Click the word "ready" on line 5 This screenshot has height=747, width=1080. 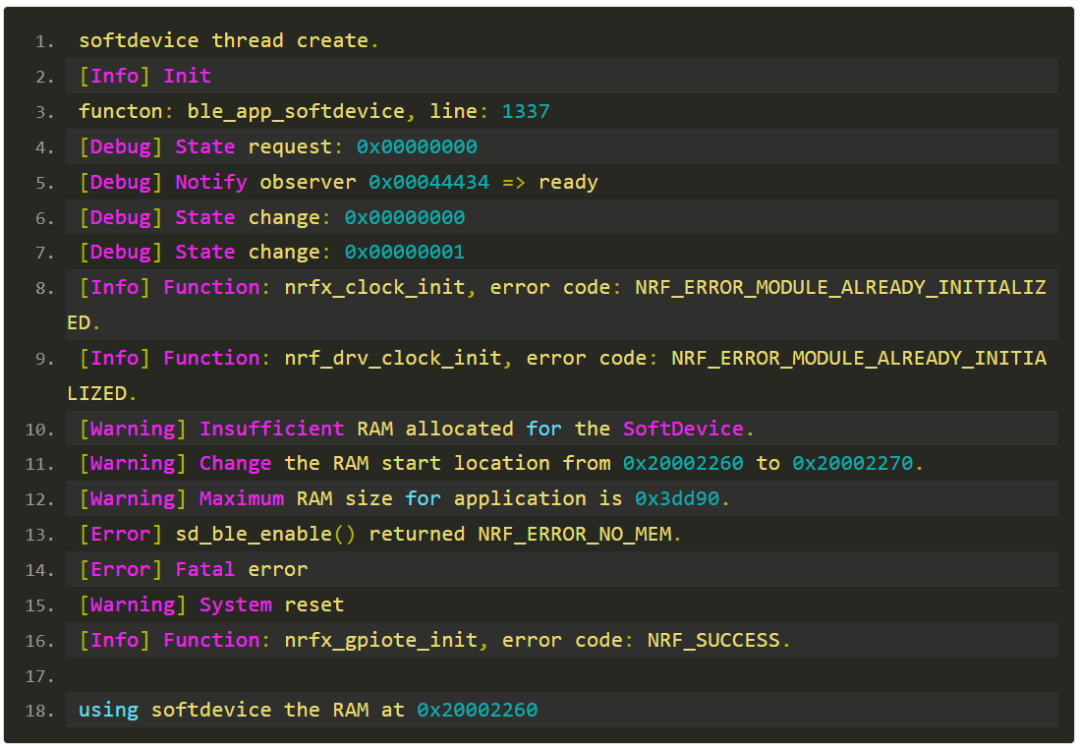click(568, 182)
